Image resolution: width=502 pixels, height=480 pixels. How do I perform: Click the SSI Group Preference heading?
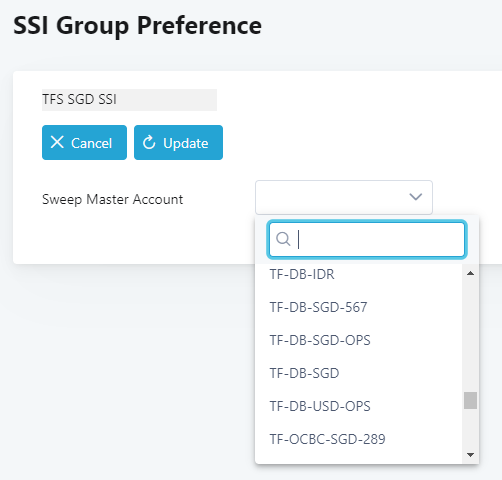pos(137,26)
